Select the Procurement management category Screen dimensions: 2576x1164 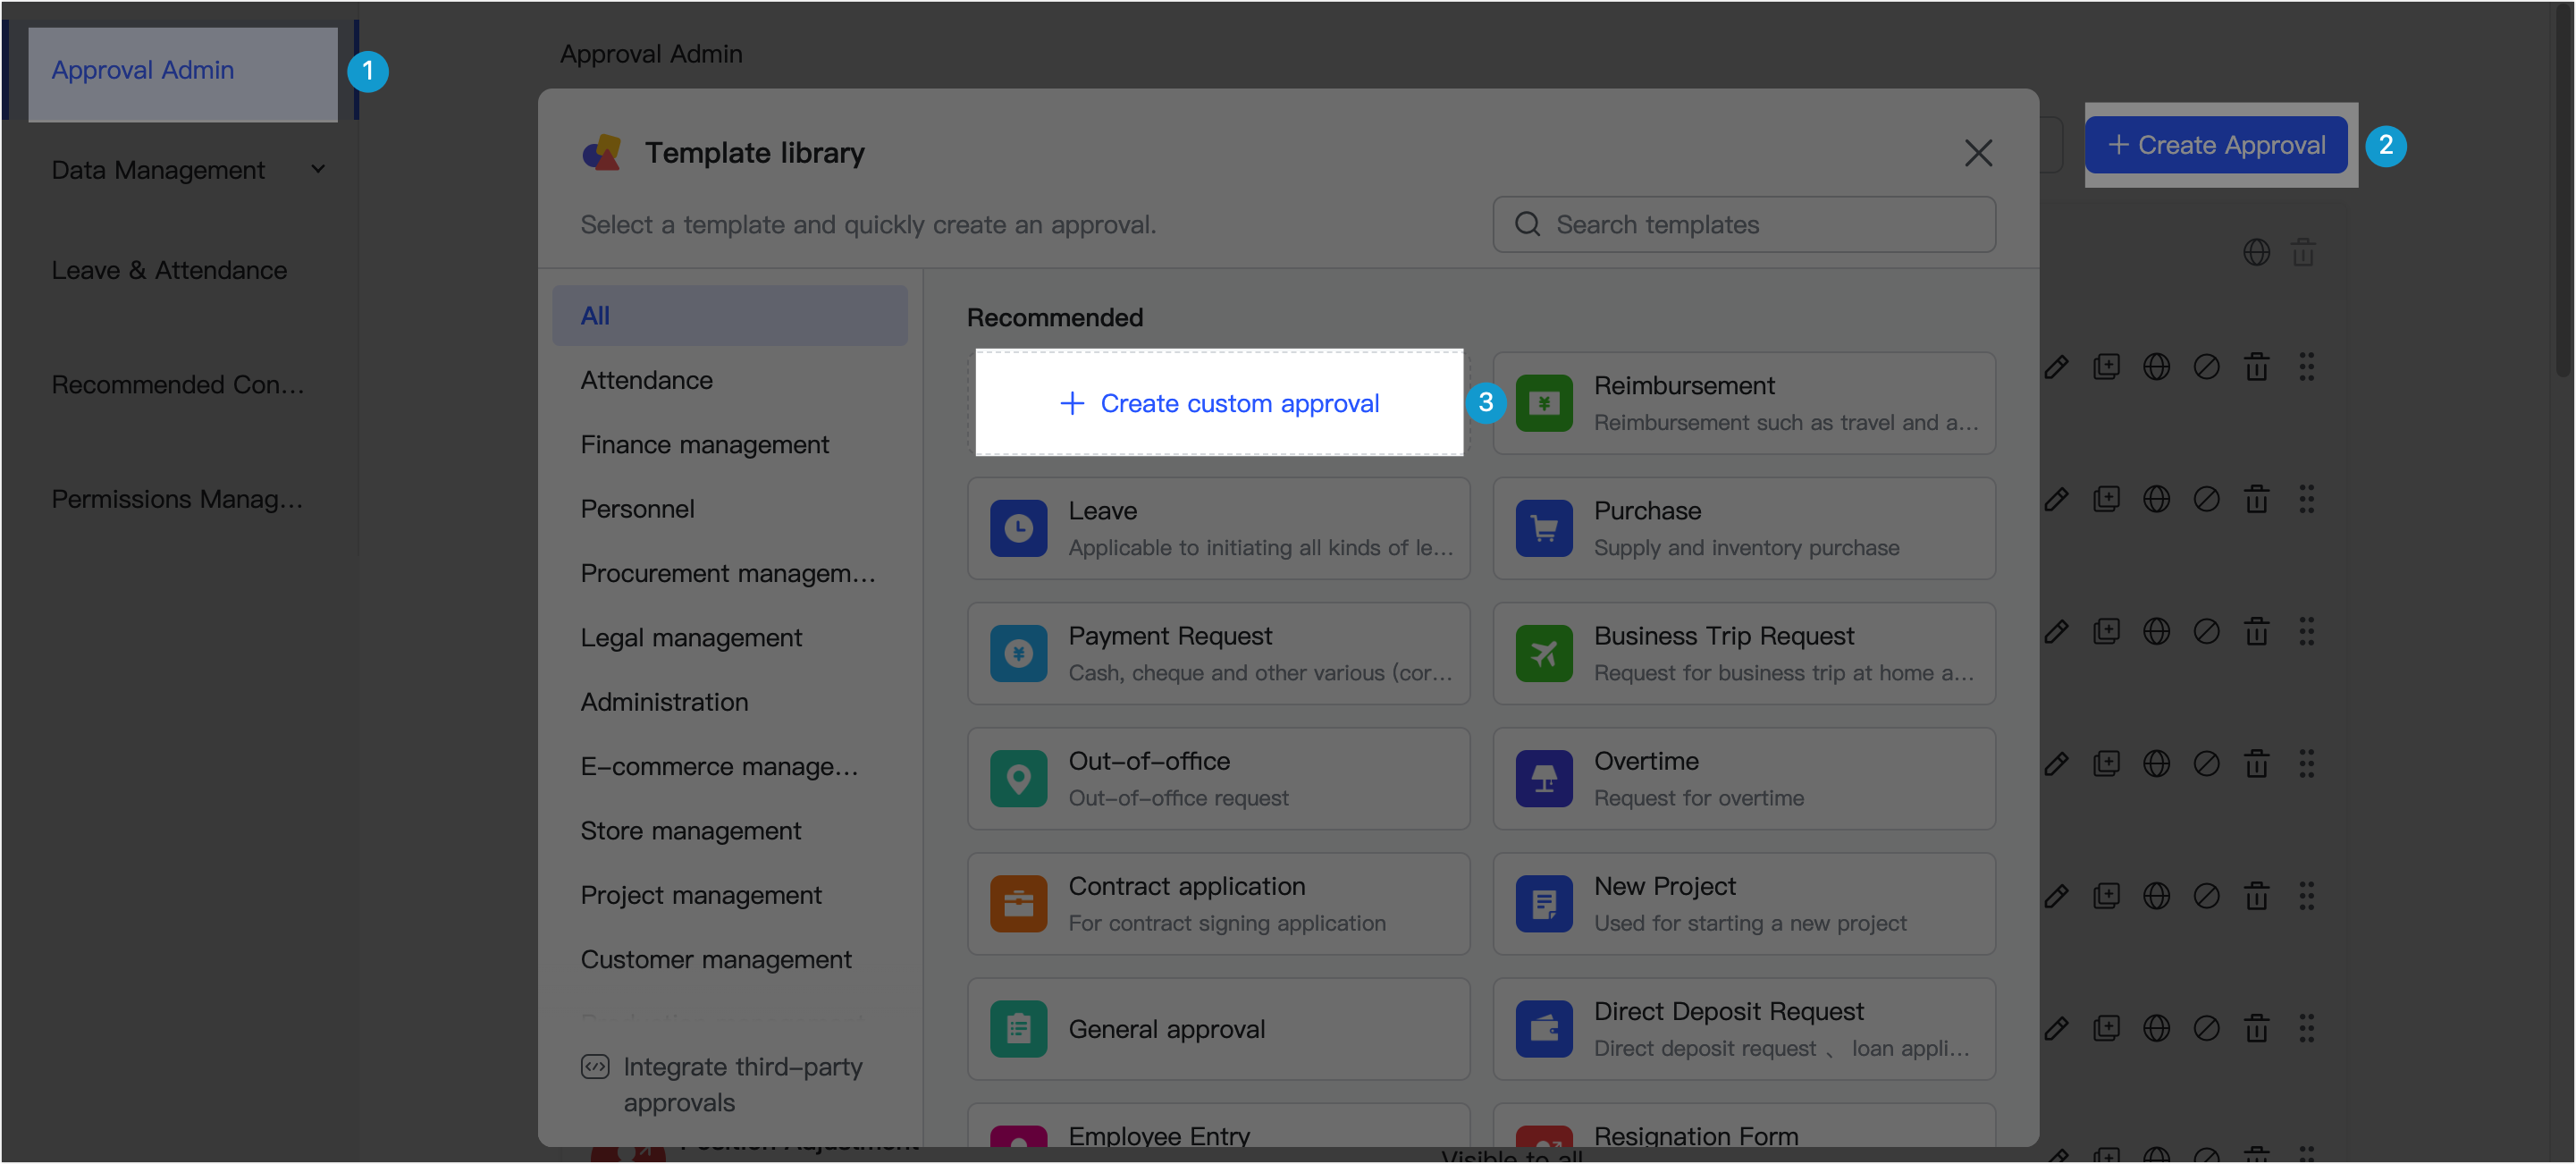click(x=729, y=573)
